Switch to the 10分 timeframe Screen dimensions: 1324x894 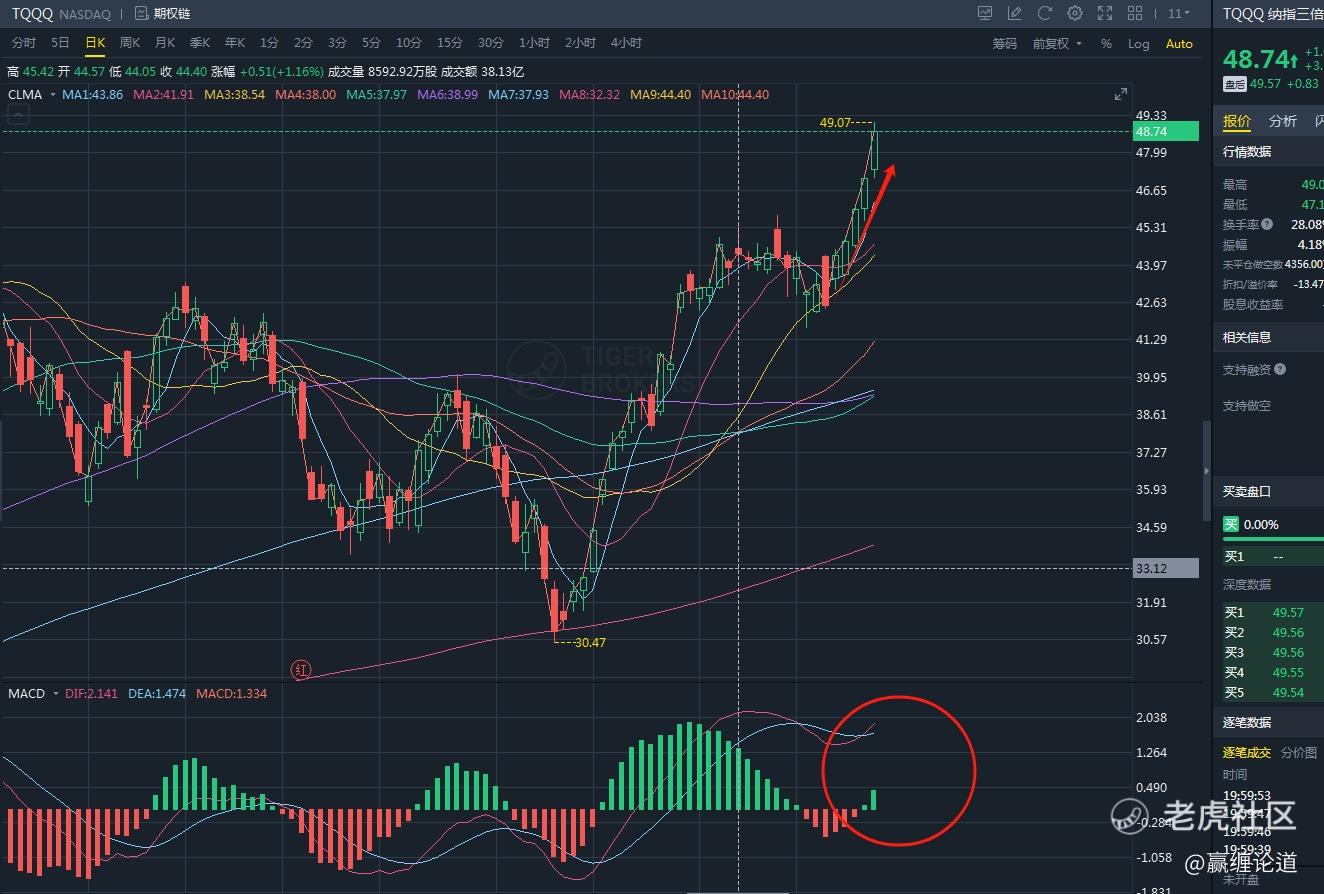(408, 43)
